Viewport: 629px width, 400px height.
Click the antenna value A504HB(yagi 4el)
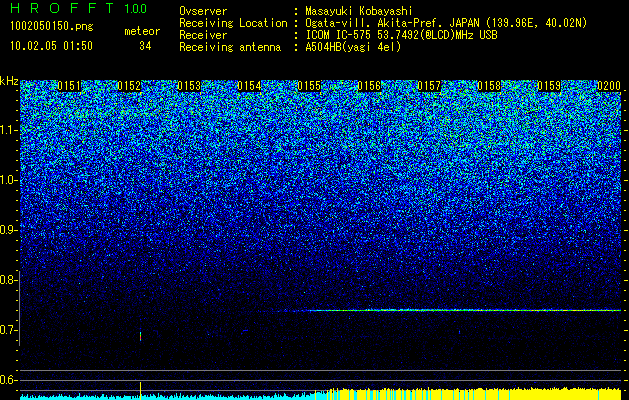[353, 47]
